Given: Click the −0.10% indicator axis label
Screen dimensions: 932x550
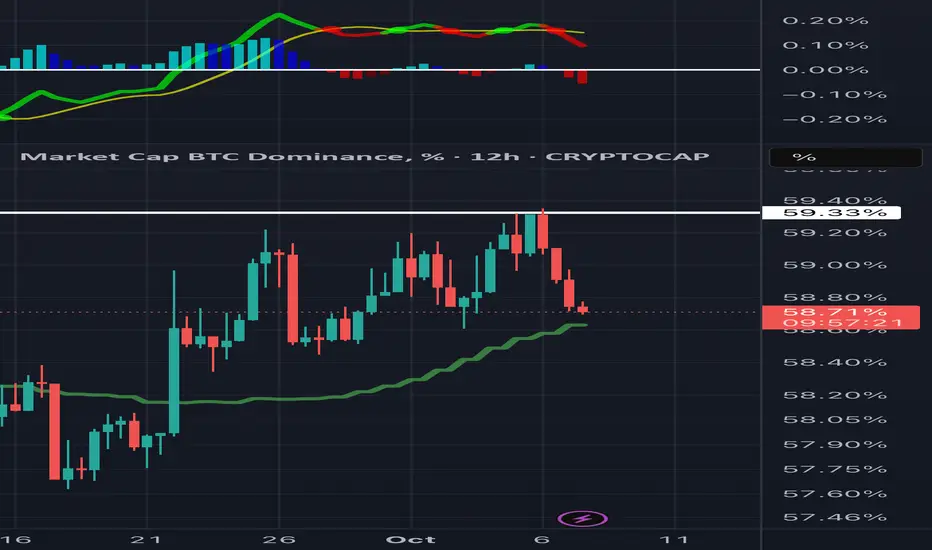Looking at the screenshot, I should [835, 95].
